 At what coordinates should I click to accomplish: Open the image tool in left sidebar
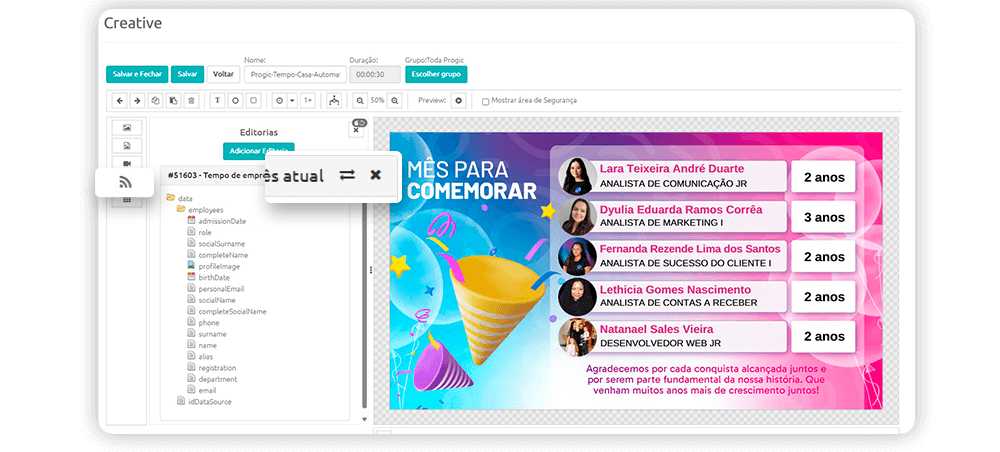pos(127,128)
